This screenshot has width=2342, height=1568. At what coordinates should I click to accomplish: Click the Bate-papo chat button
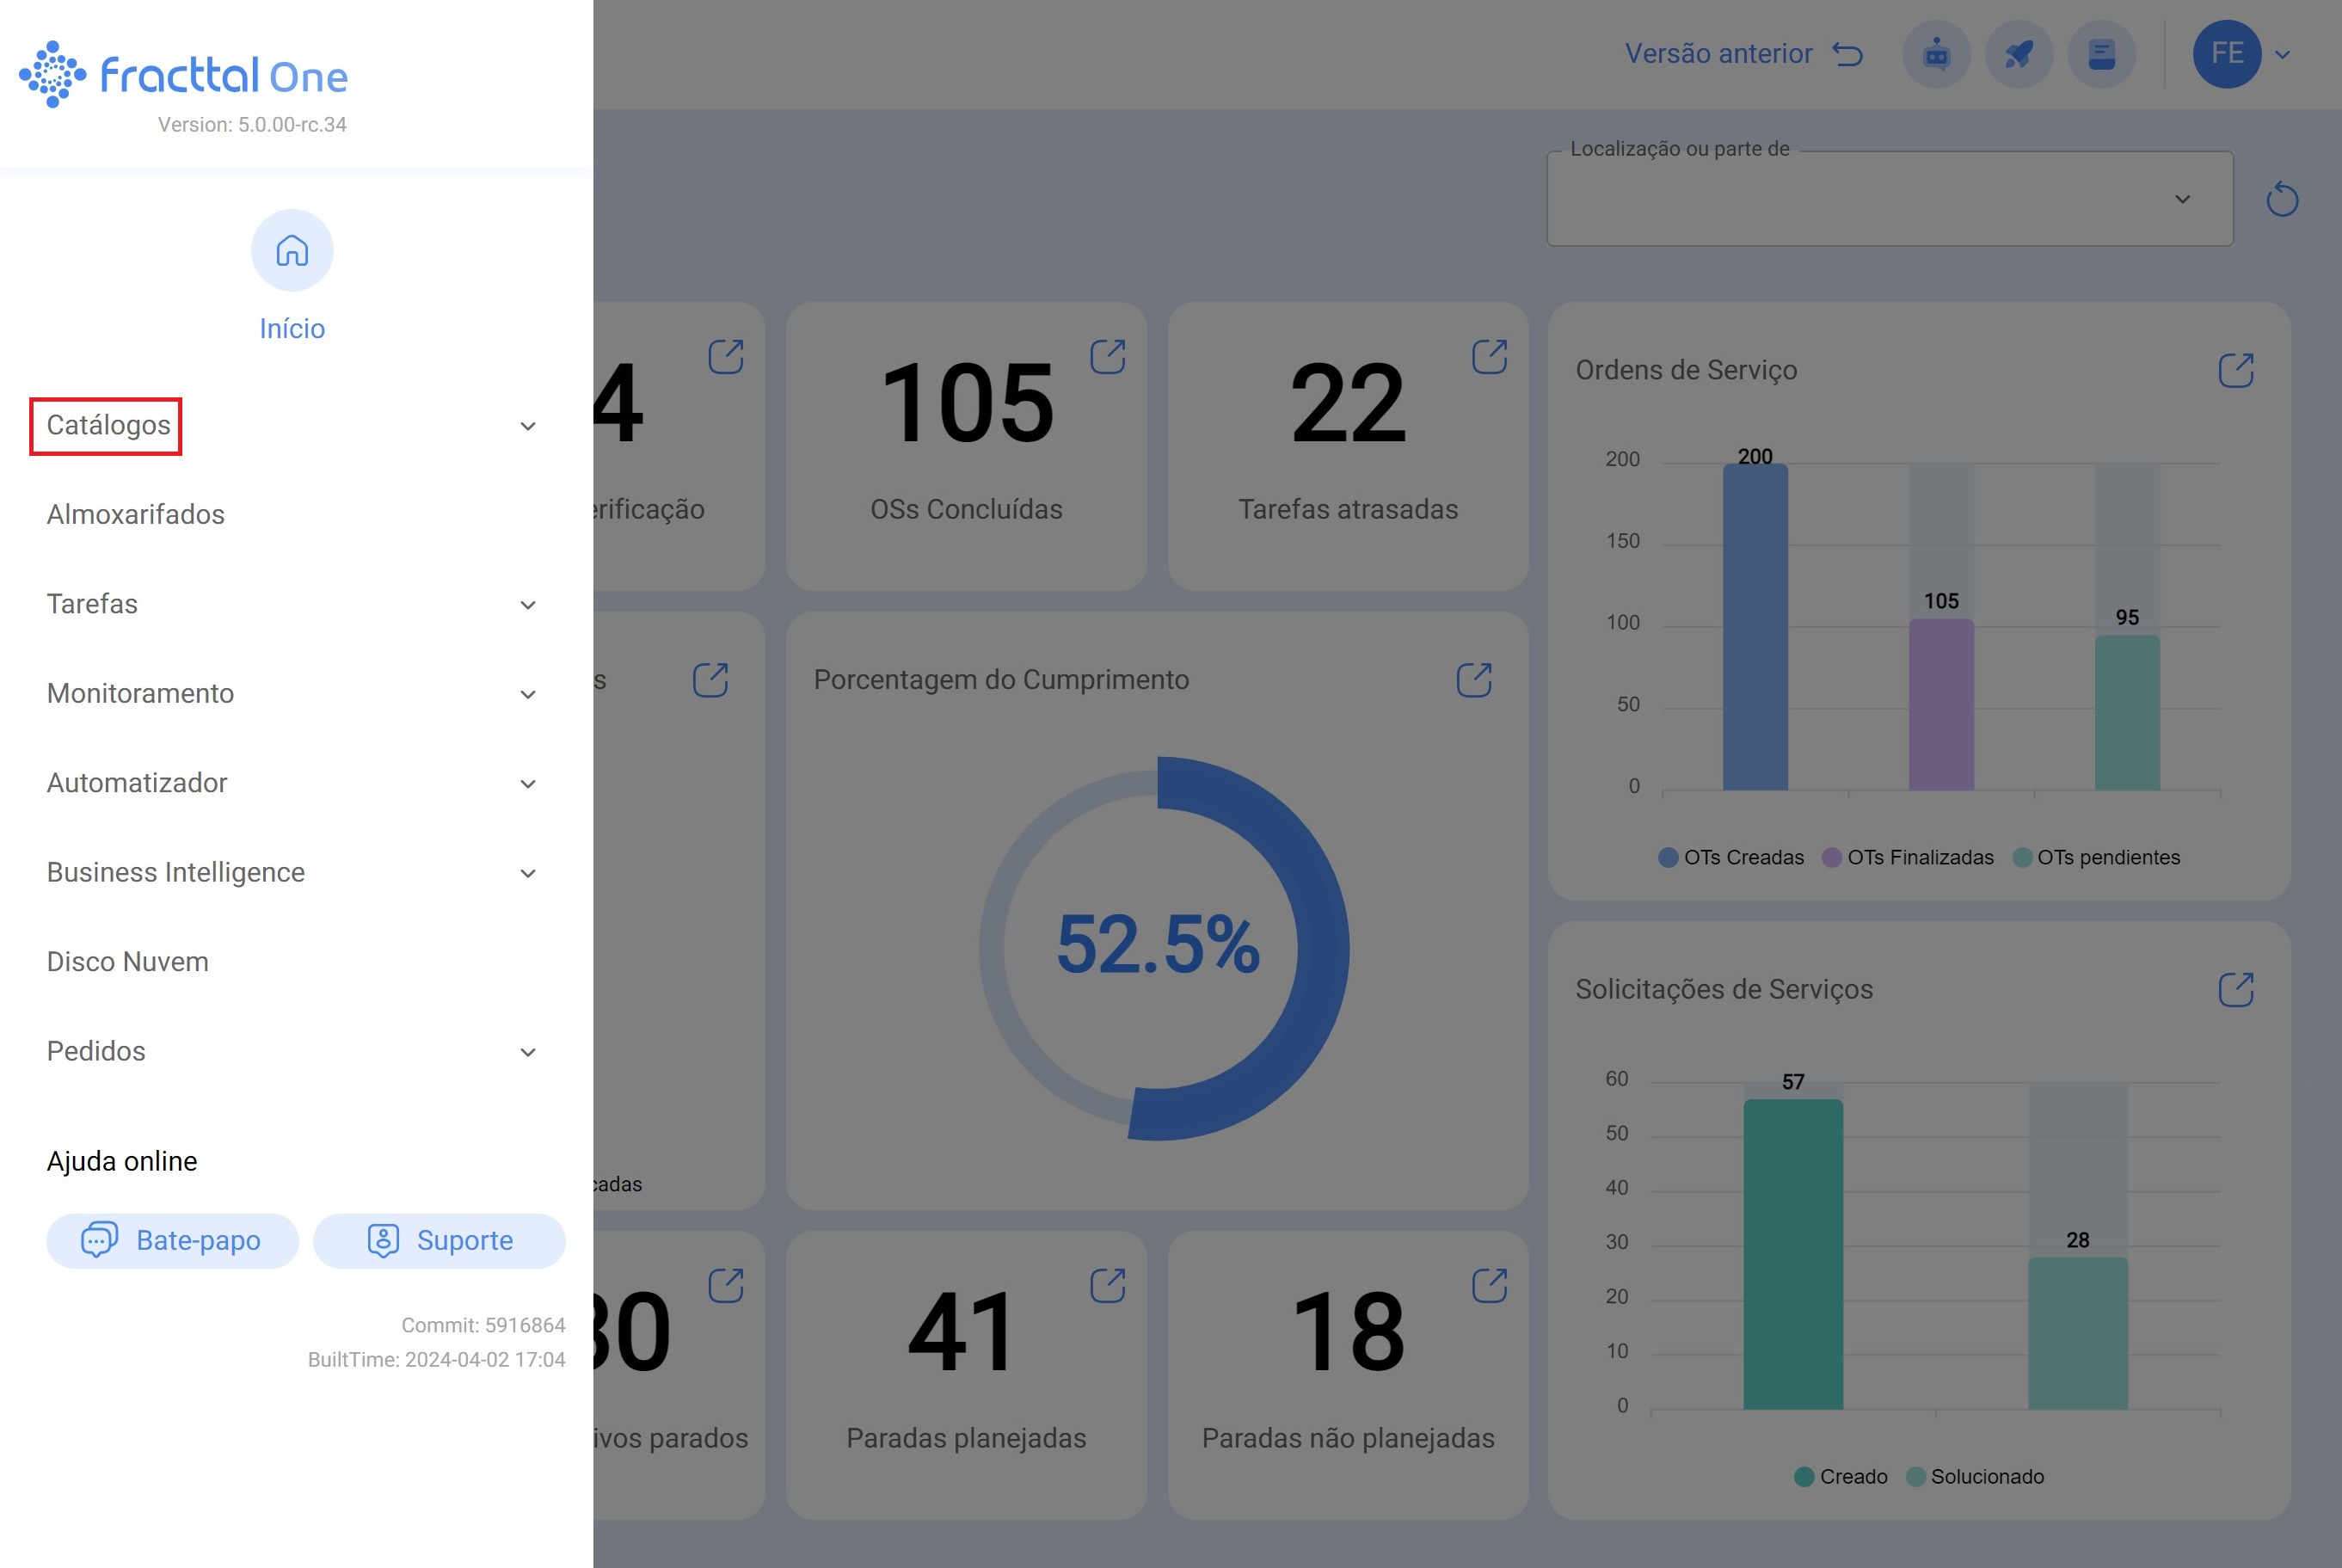pyautogui.click(x=172, y=1240)
